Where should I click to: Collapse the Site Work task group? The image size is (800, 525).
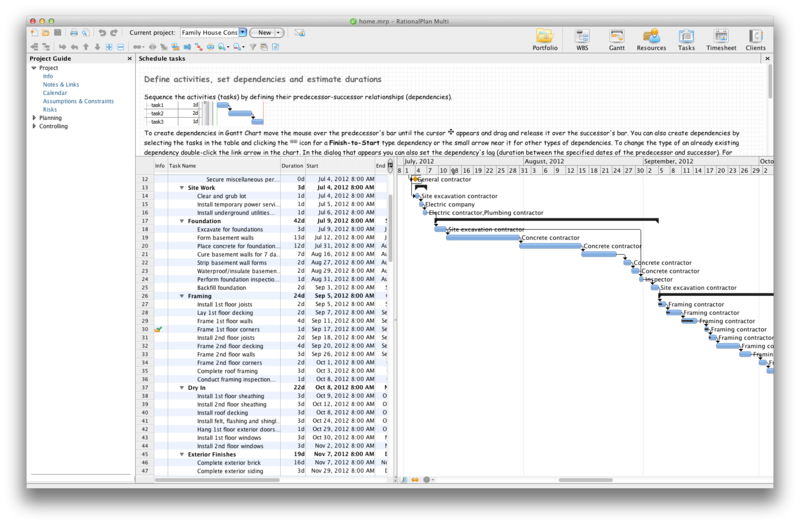pyautogui.click(x=182, y=188)
